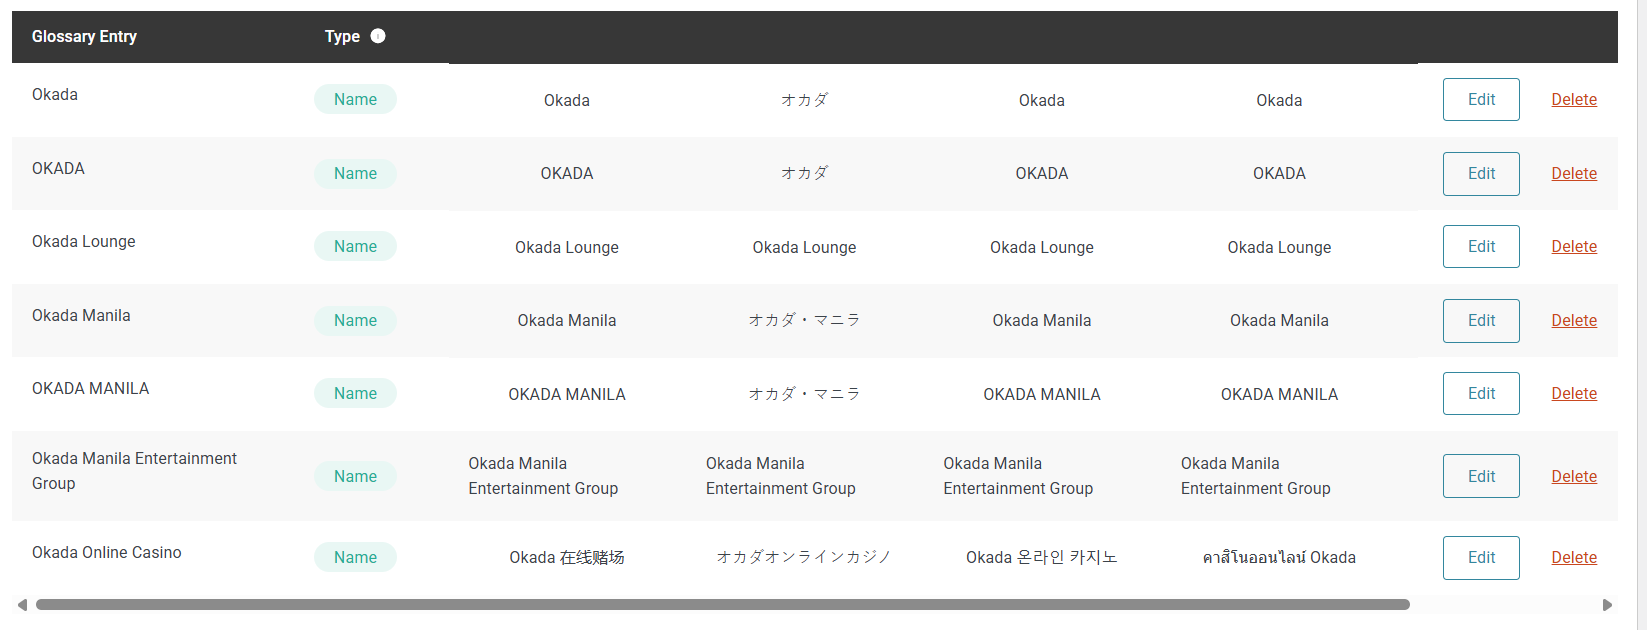Click the horizontal scrollbar thumb

click(x=722, y=605)
